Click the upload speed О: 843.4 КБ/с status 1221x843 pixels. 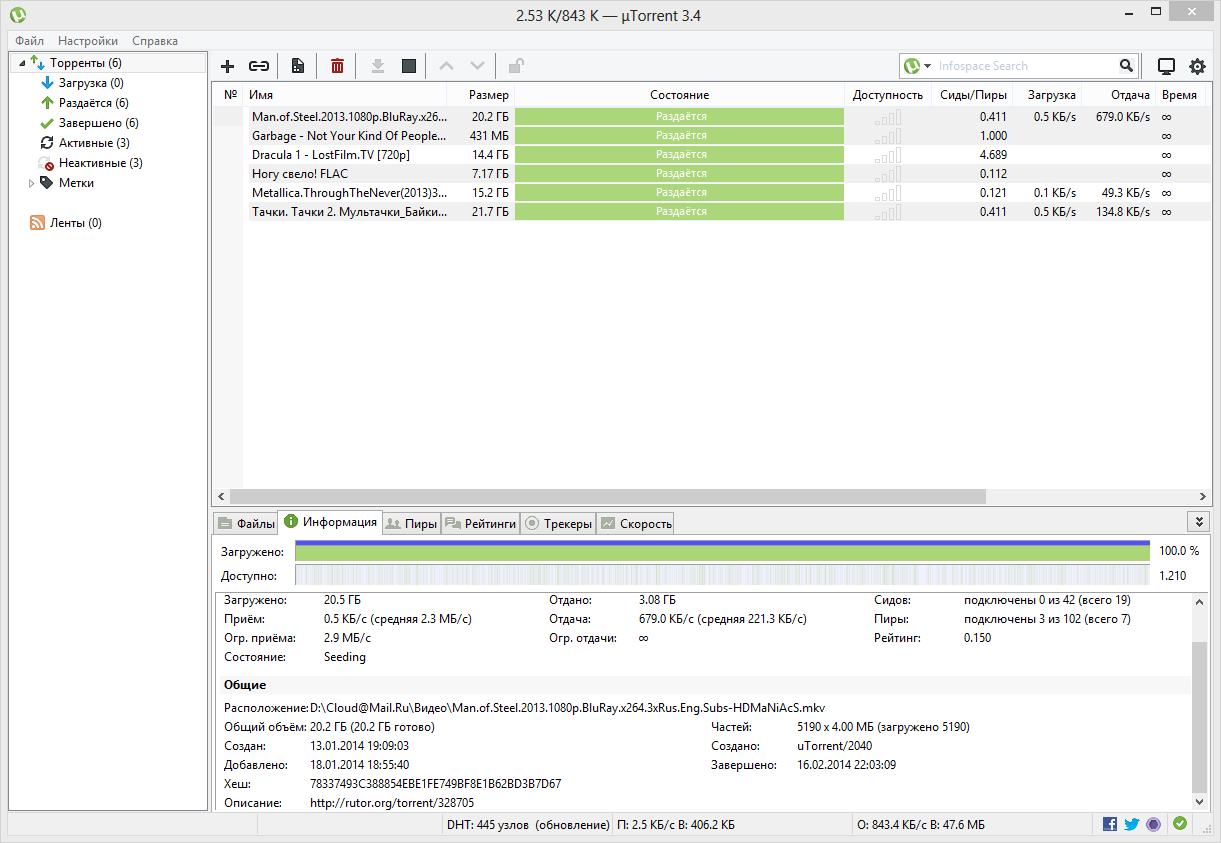click(x=921, y=825)
